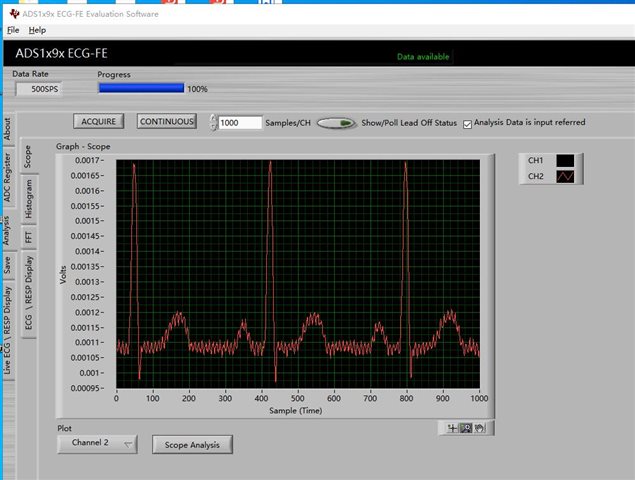
Task: Click the Data available status text
Action: point(423,56)
